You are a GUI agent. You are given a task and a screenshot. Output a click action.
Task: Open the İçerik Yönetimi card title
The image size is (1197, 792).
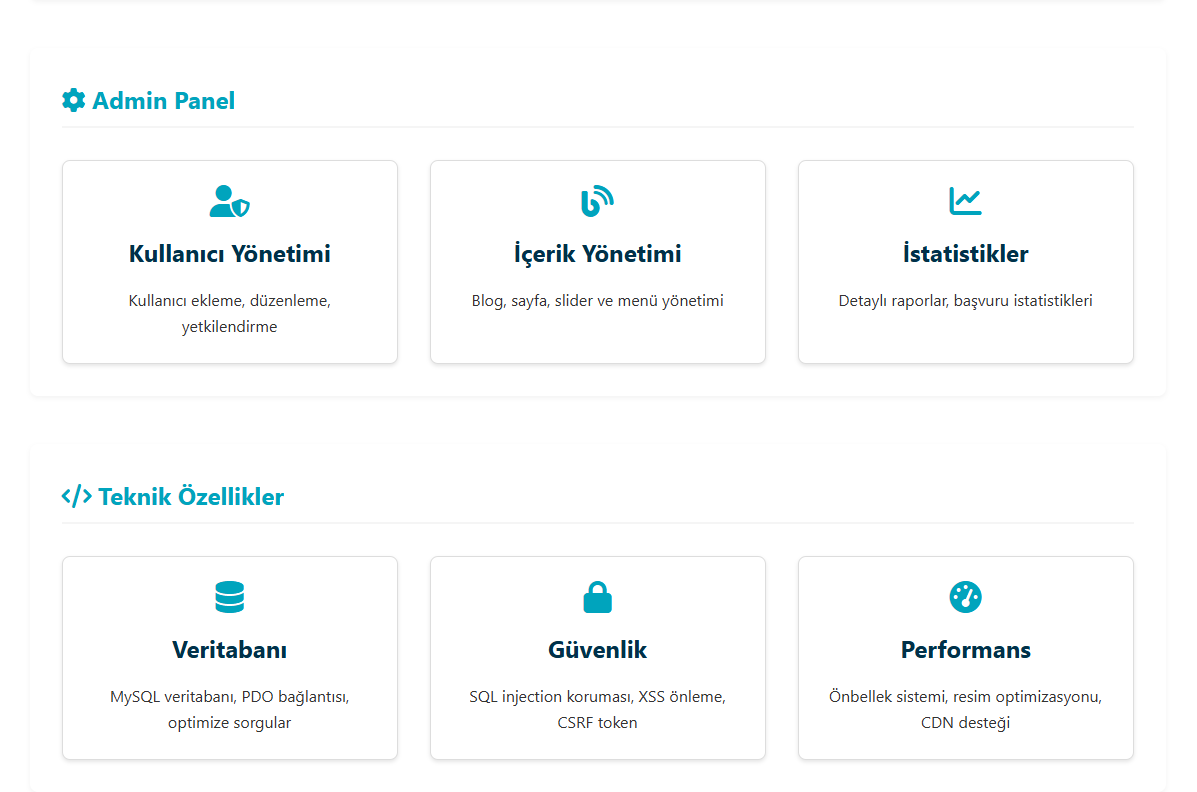(x=597, y=254)
